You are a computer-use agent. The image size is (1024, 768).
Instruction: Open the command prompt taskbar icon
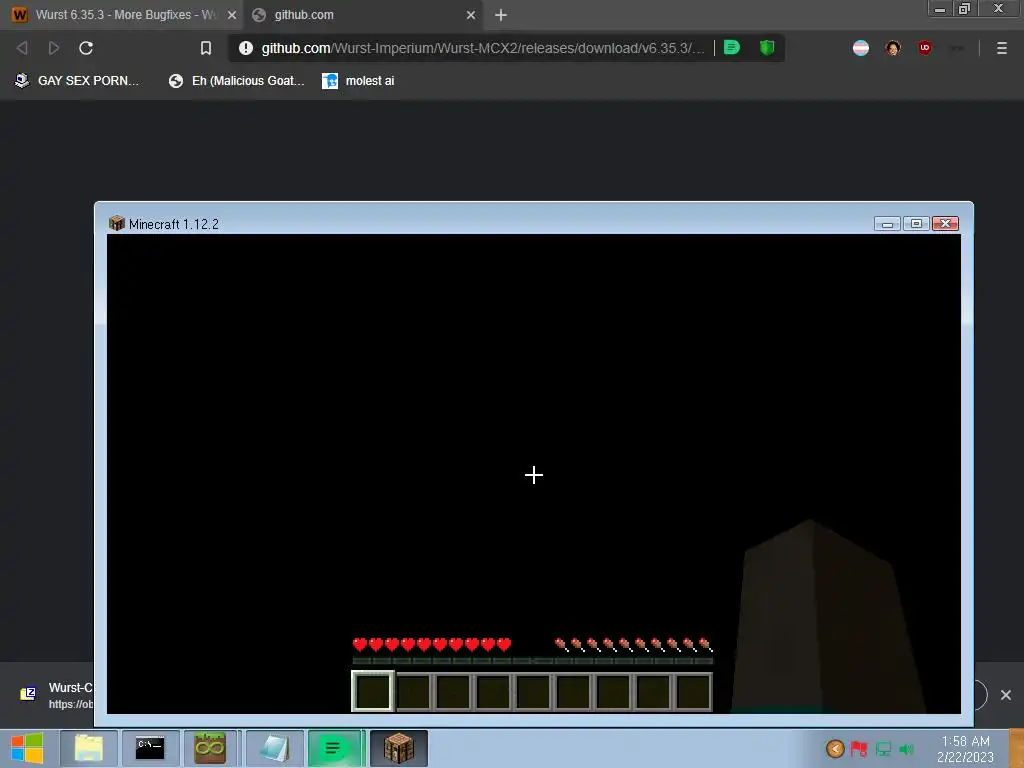tap(150, 748)
